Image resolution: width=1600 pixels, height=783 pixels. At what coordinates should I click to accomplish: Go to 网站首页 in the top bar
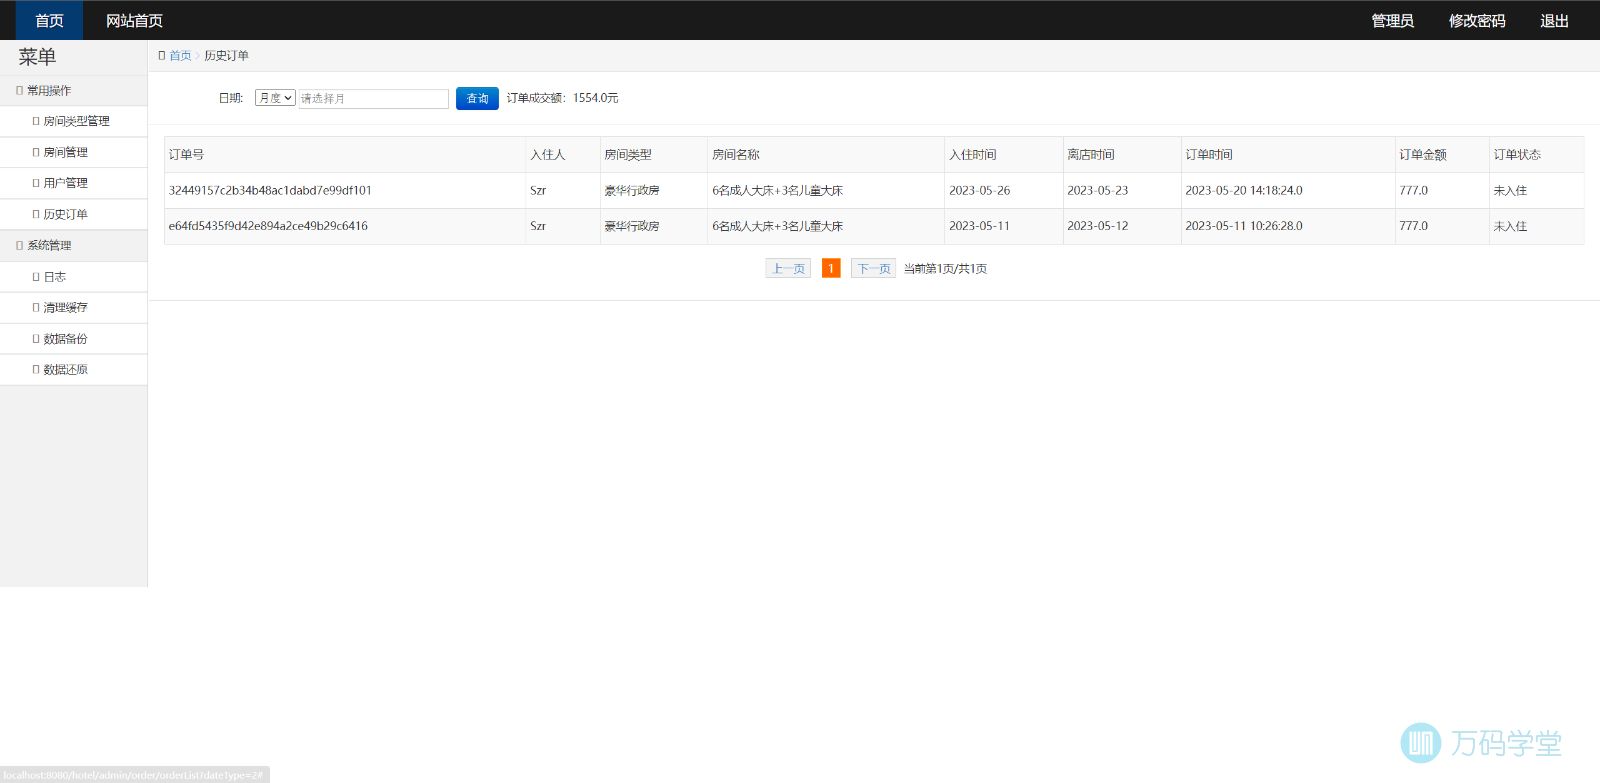click(134, 20)
